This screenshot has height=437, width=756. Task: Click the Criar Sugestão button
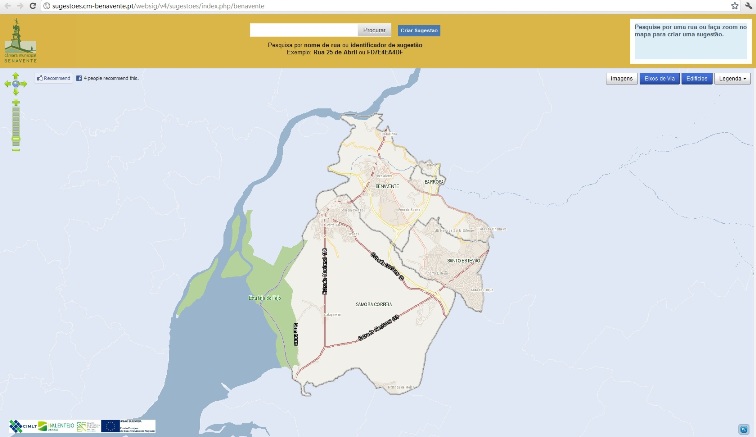point(419,31)
